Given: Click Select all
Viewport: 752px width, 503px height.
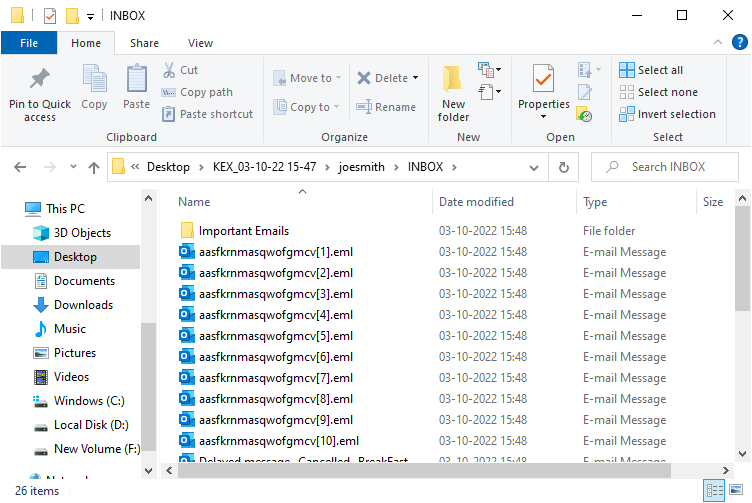Looking at the screenshot, I should (x=651, y=70).
